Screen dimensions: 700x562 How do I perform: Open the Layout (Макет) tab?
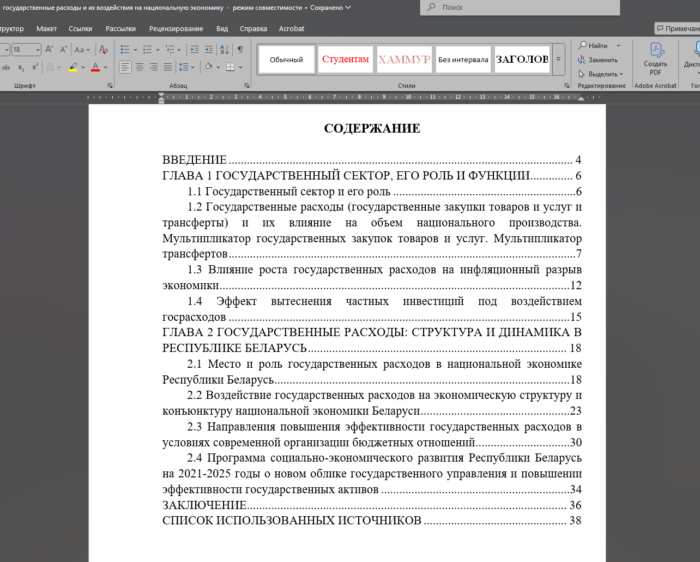[x=46, y=29]
